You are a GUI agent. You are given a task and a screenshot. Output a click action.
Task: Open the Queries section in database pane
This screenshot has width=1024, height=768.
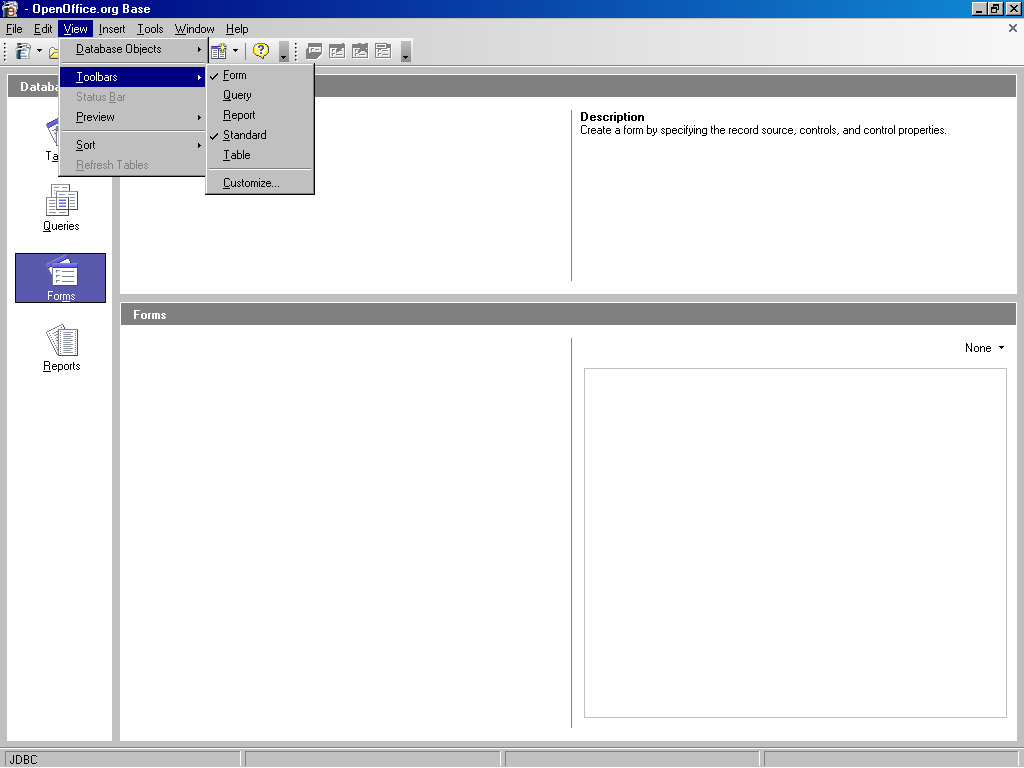61,208
